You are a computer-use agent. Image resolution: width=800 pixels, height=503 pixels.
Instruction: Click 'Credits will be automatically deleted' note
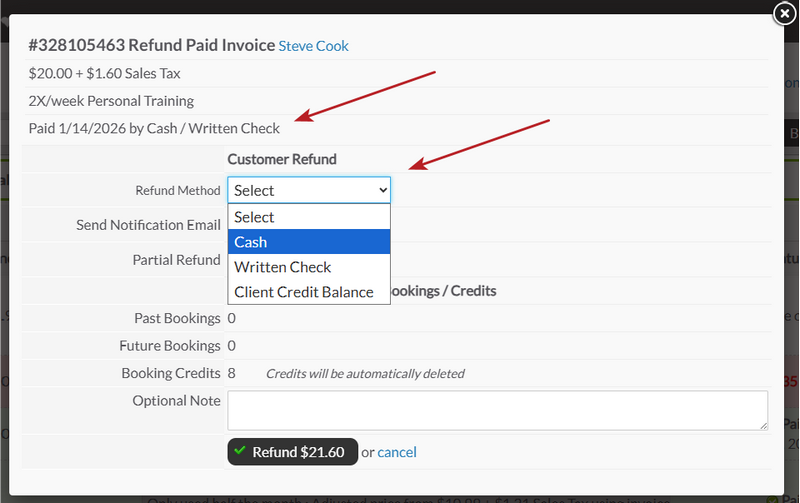365,374
